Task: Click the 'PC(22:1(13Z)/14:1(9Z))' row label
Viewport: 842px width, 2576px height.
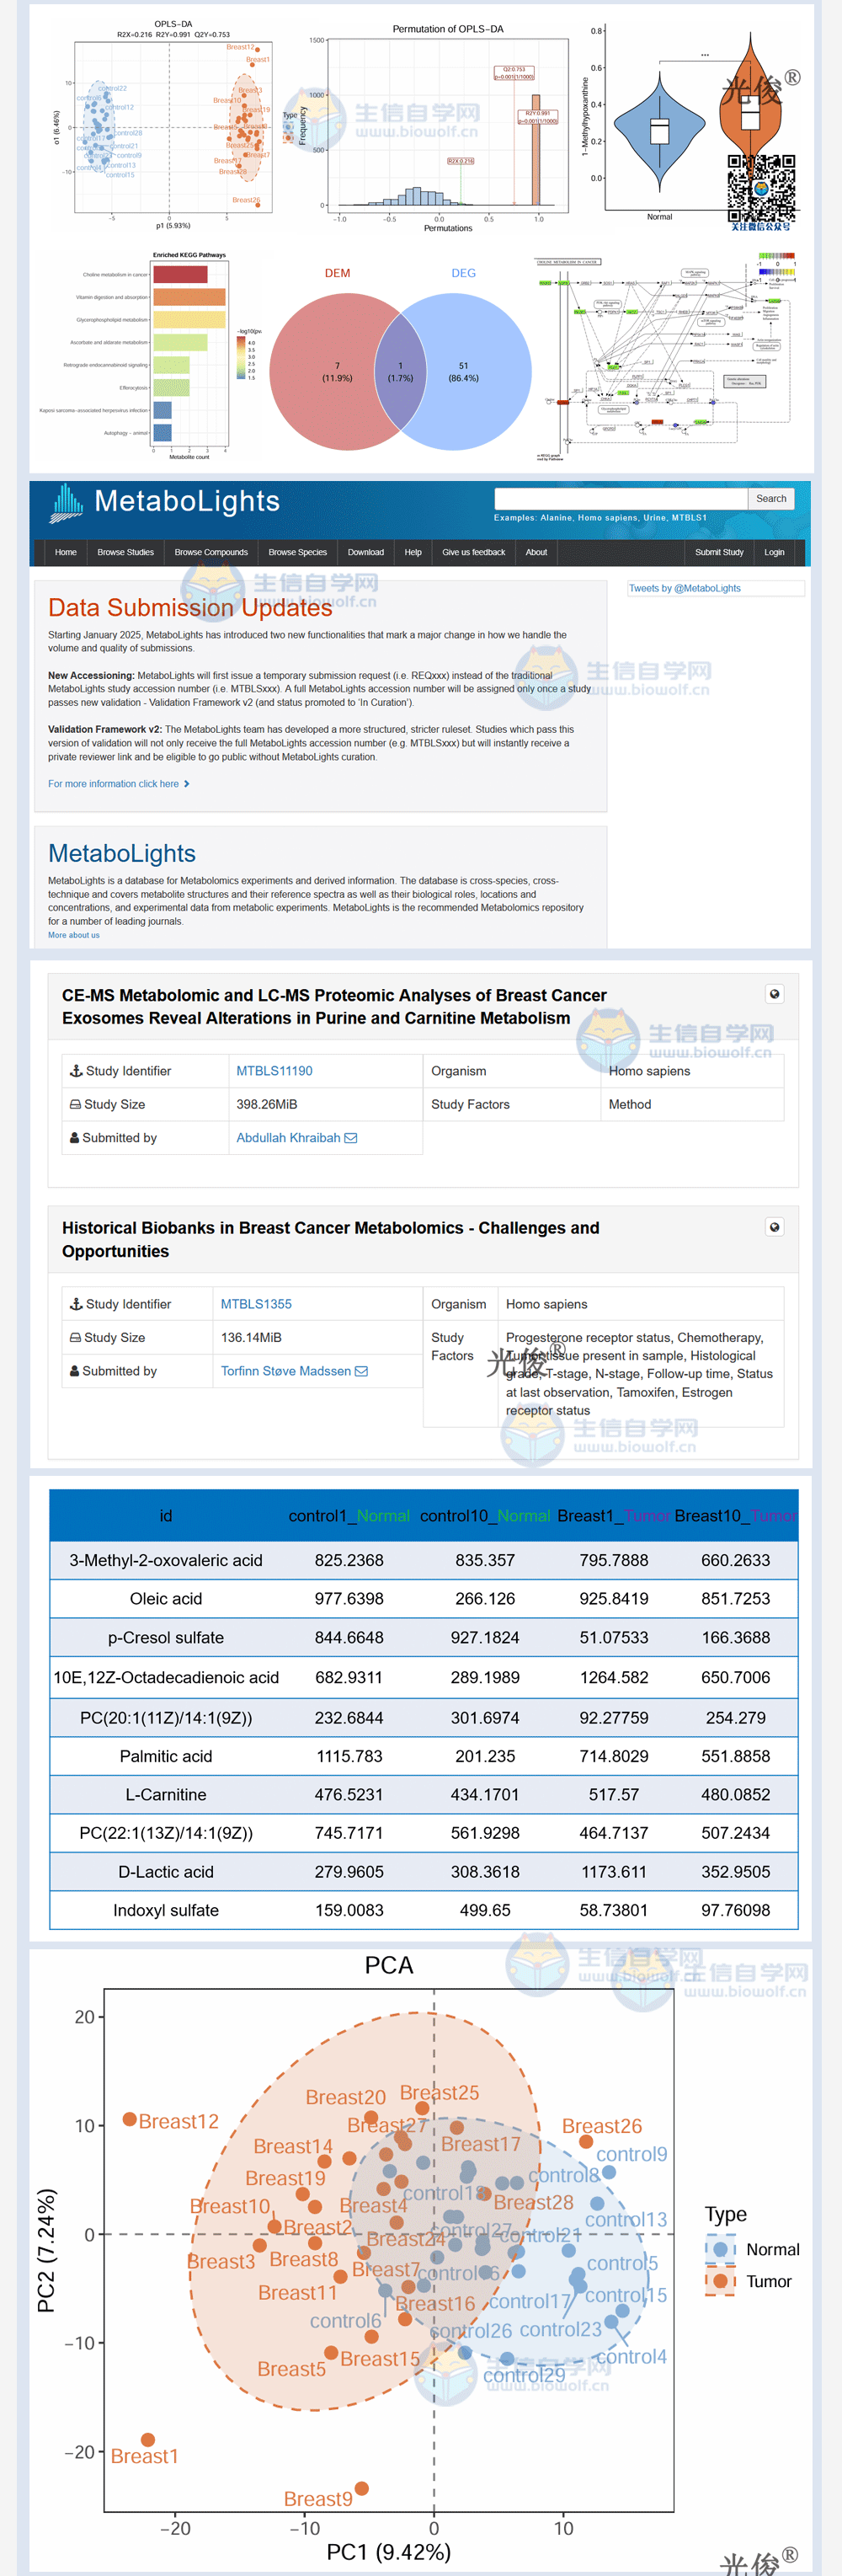Action: (166, 1833)
